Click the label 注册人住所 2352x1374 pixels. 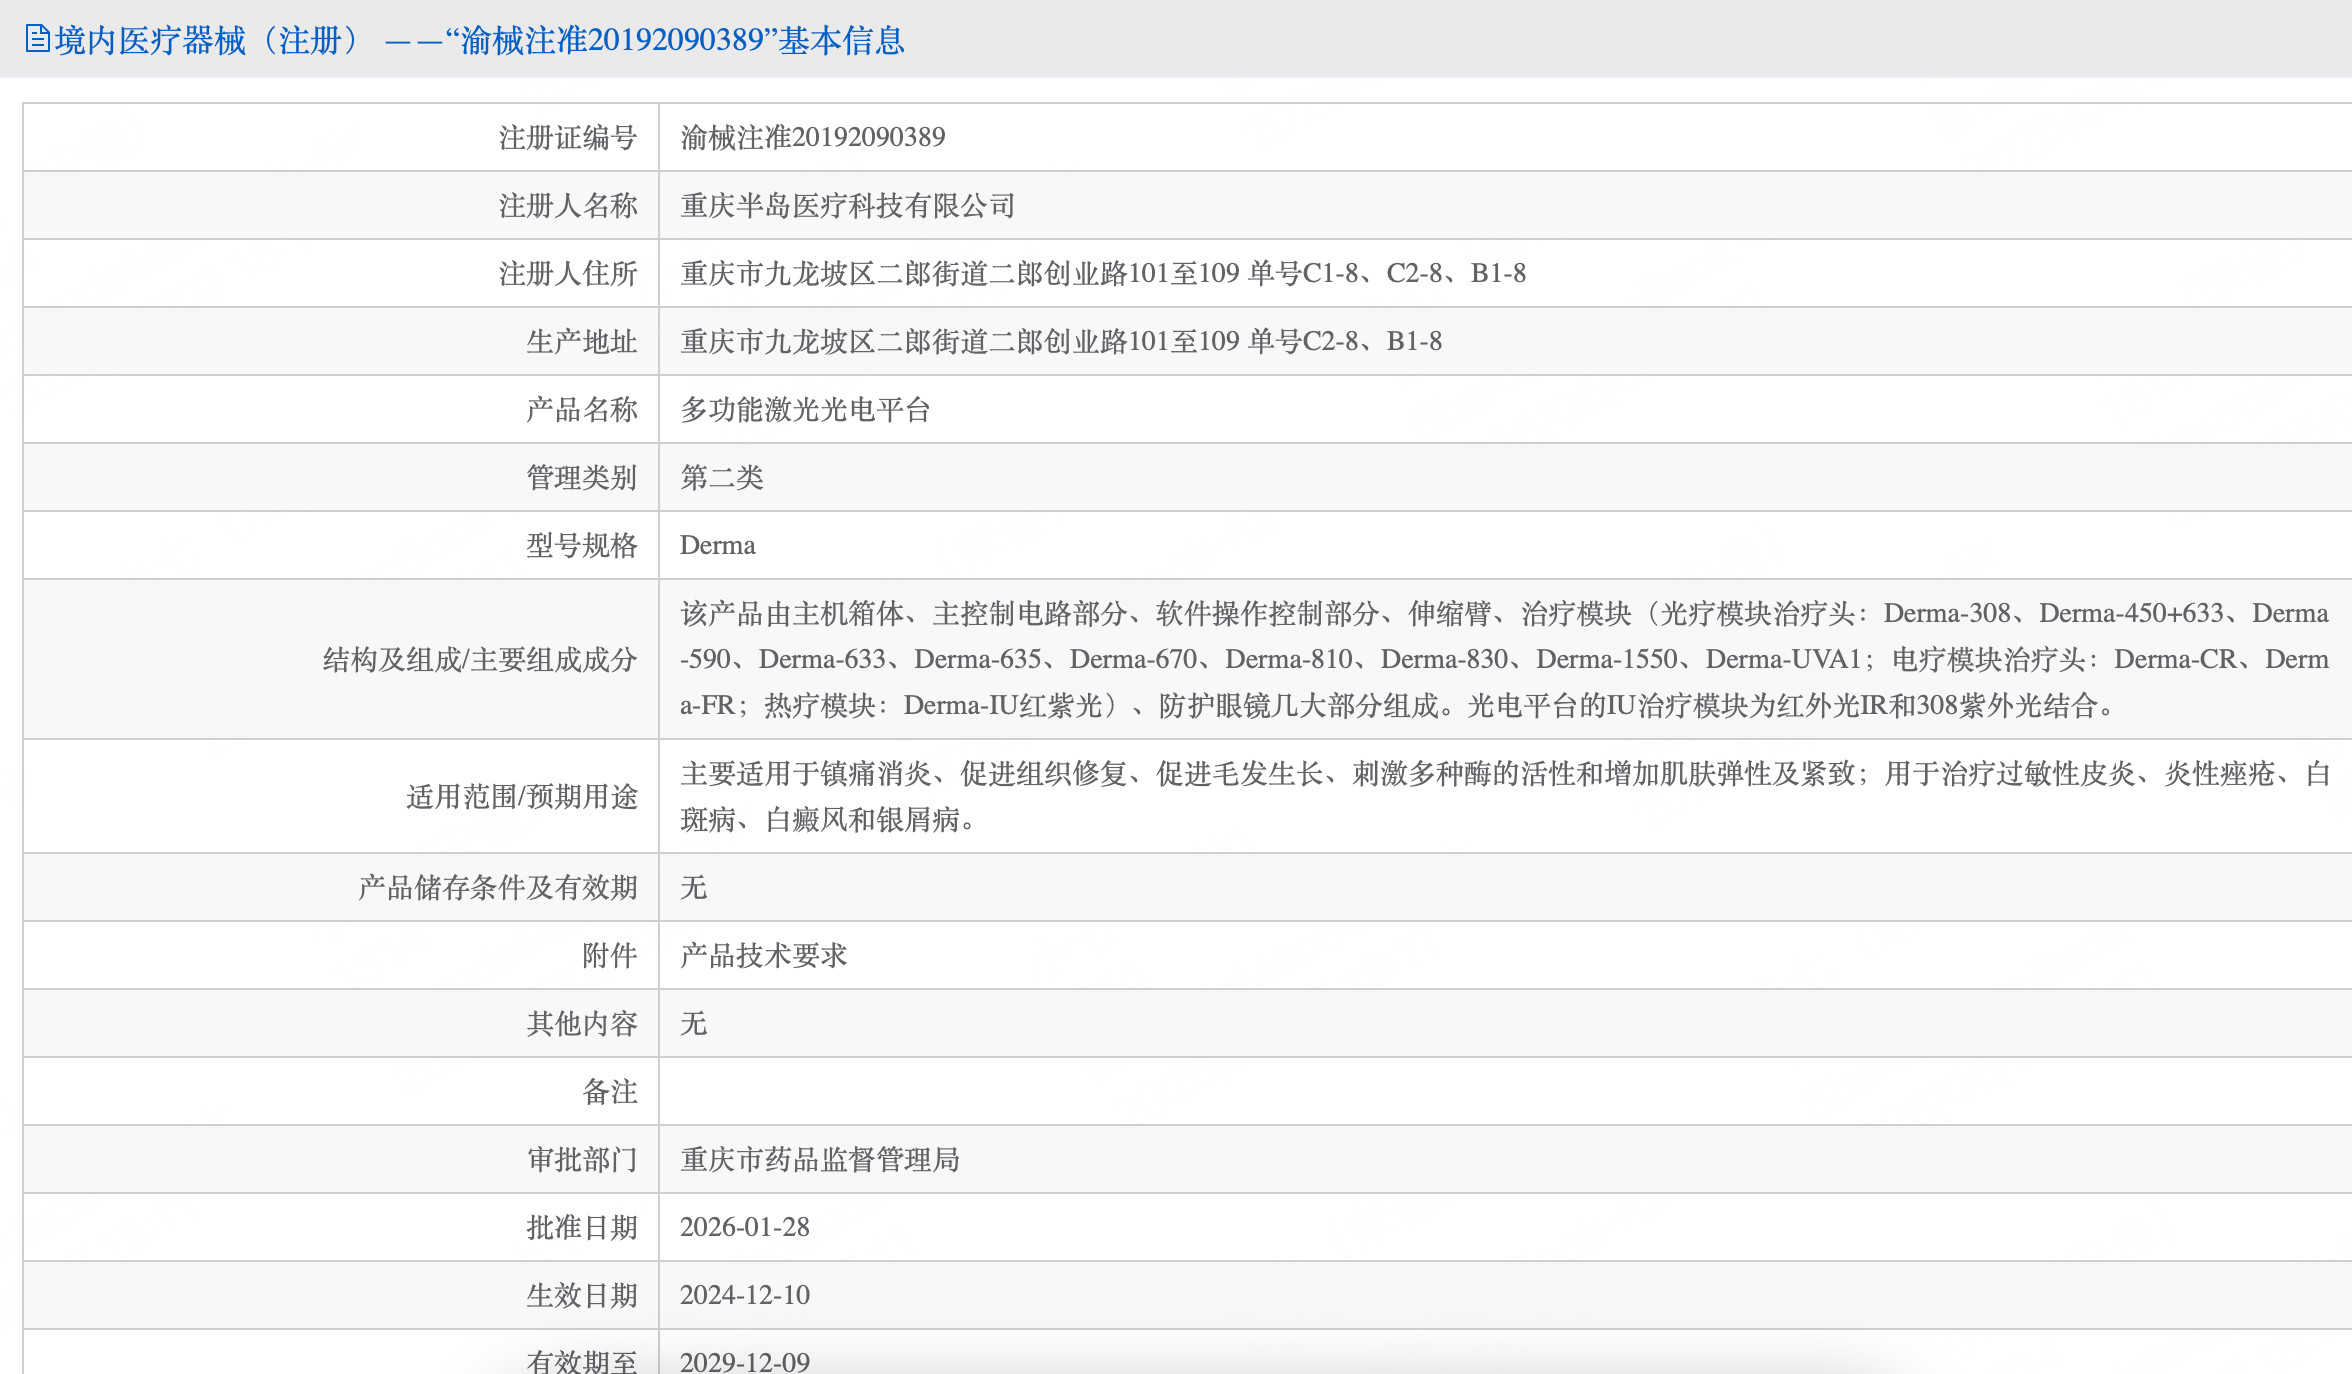pos(568,273)
